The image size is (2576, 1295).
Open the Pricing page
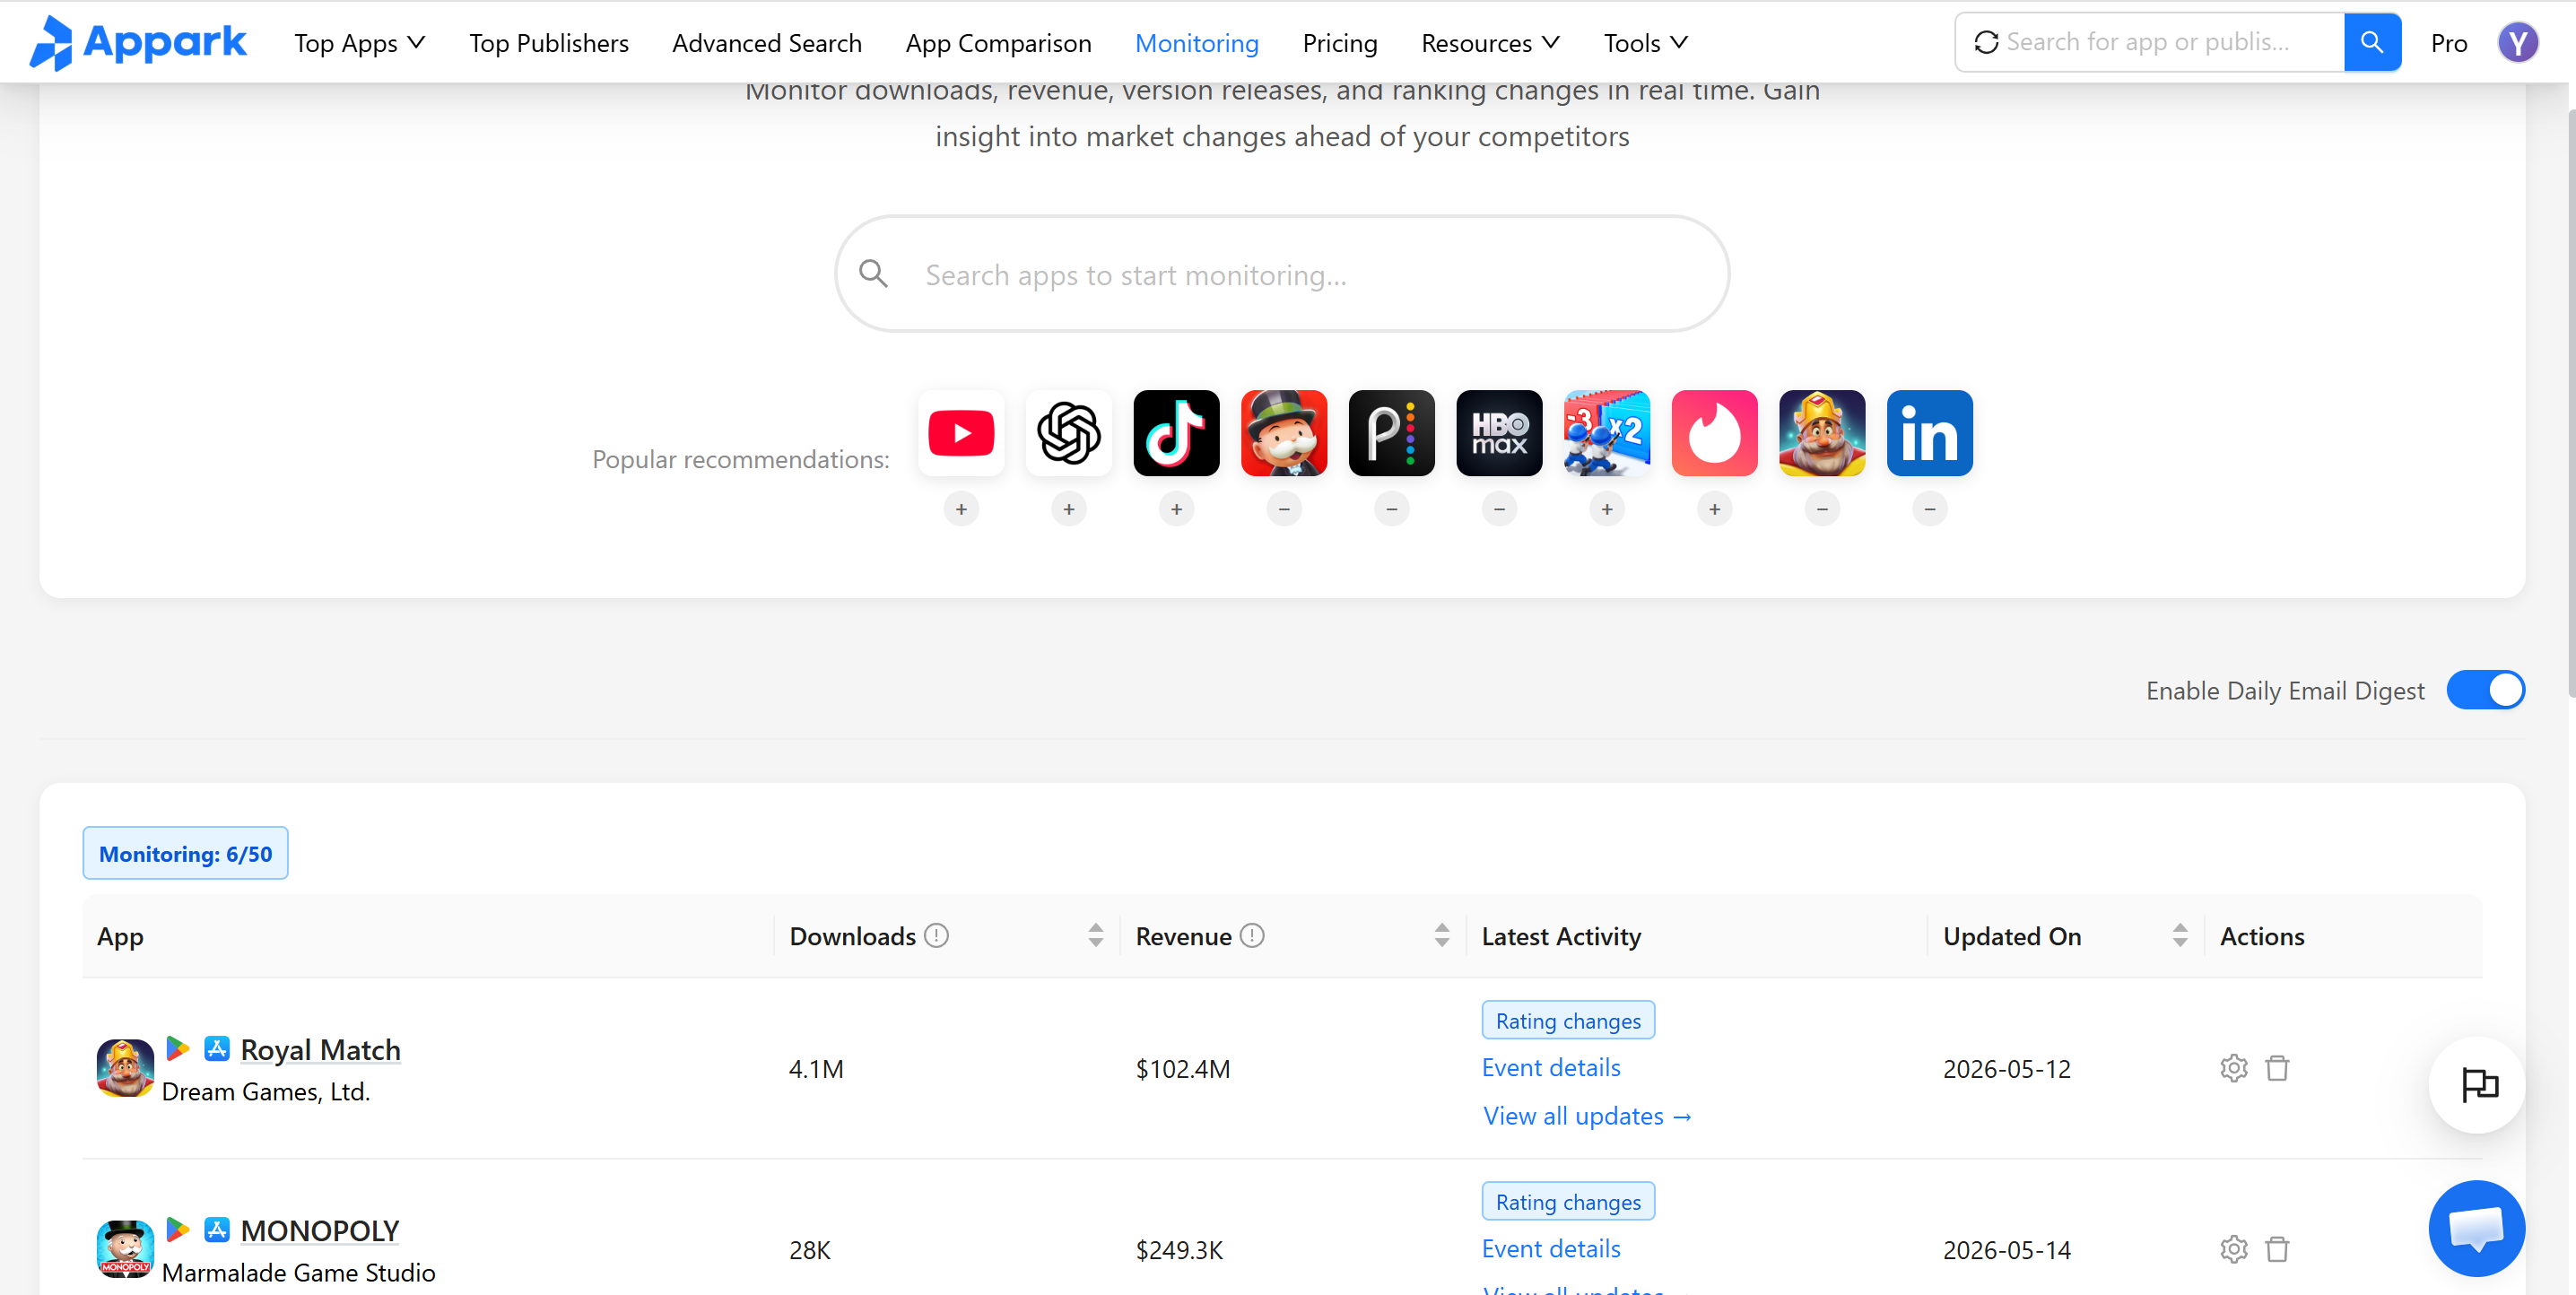(1340, 42)
